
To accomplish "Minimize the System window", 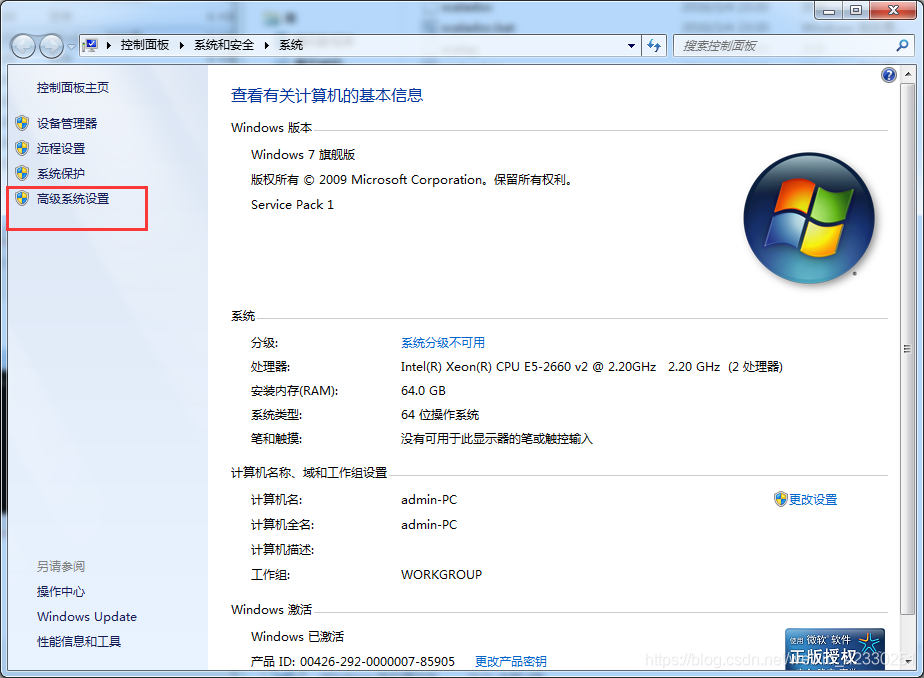I will pos(829,10).
